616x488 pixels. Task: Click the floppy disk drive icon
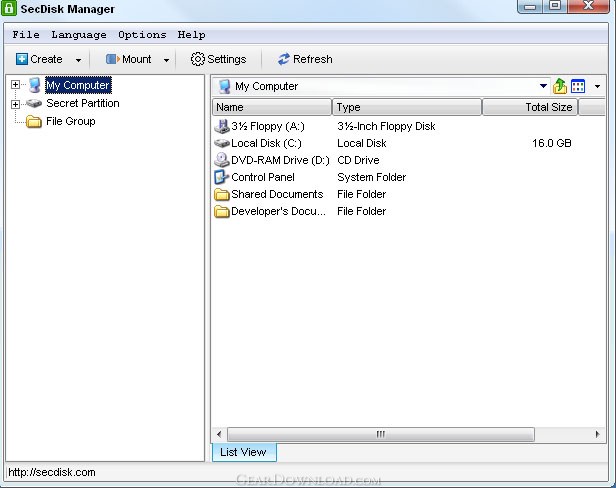coord(222,126)
